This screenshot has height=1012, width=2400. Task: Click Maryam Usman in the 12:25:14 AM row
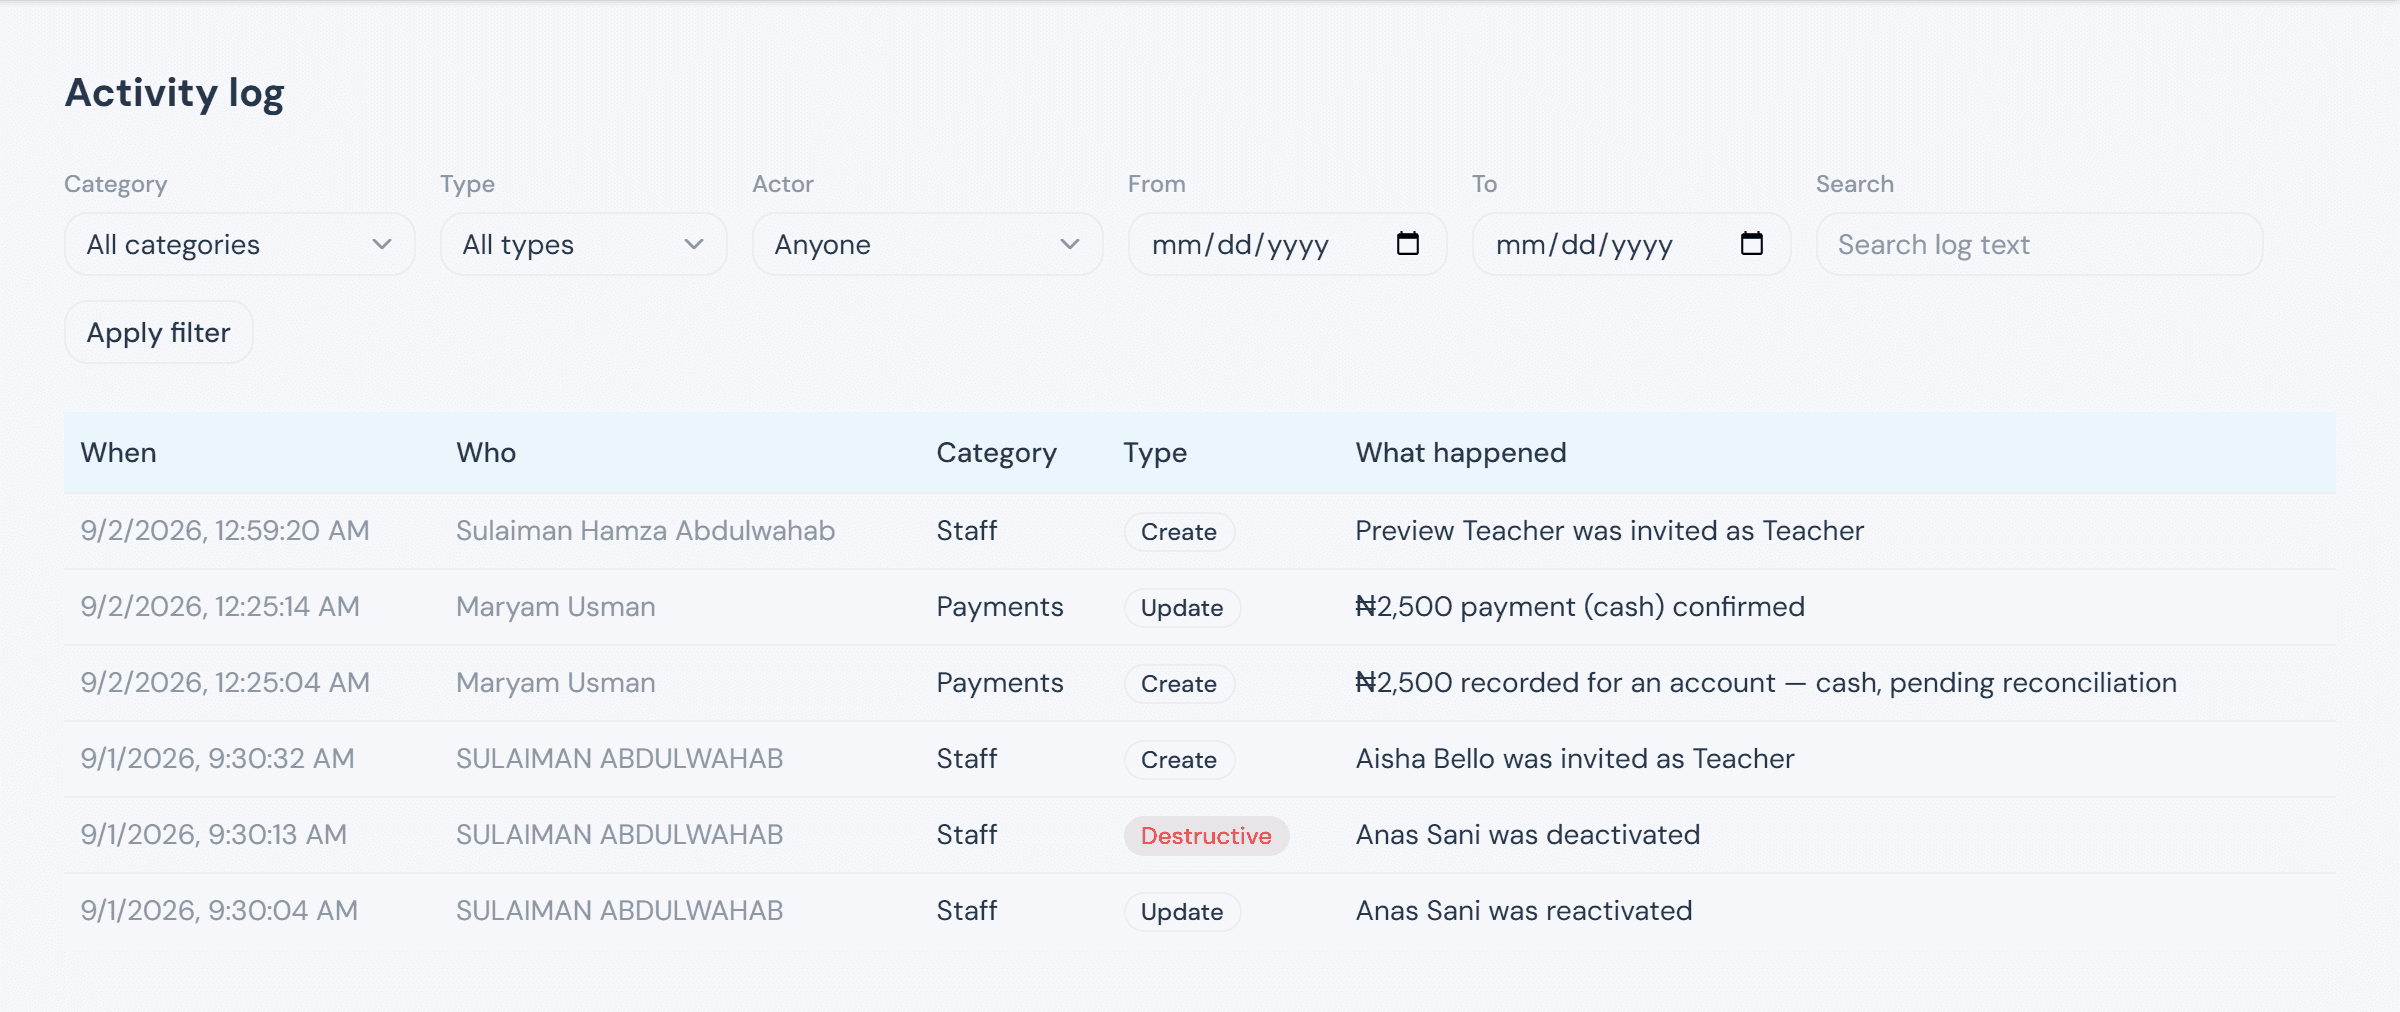click(x=556, y=606)
